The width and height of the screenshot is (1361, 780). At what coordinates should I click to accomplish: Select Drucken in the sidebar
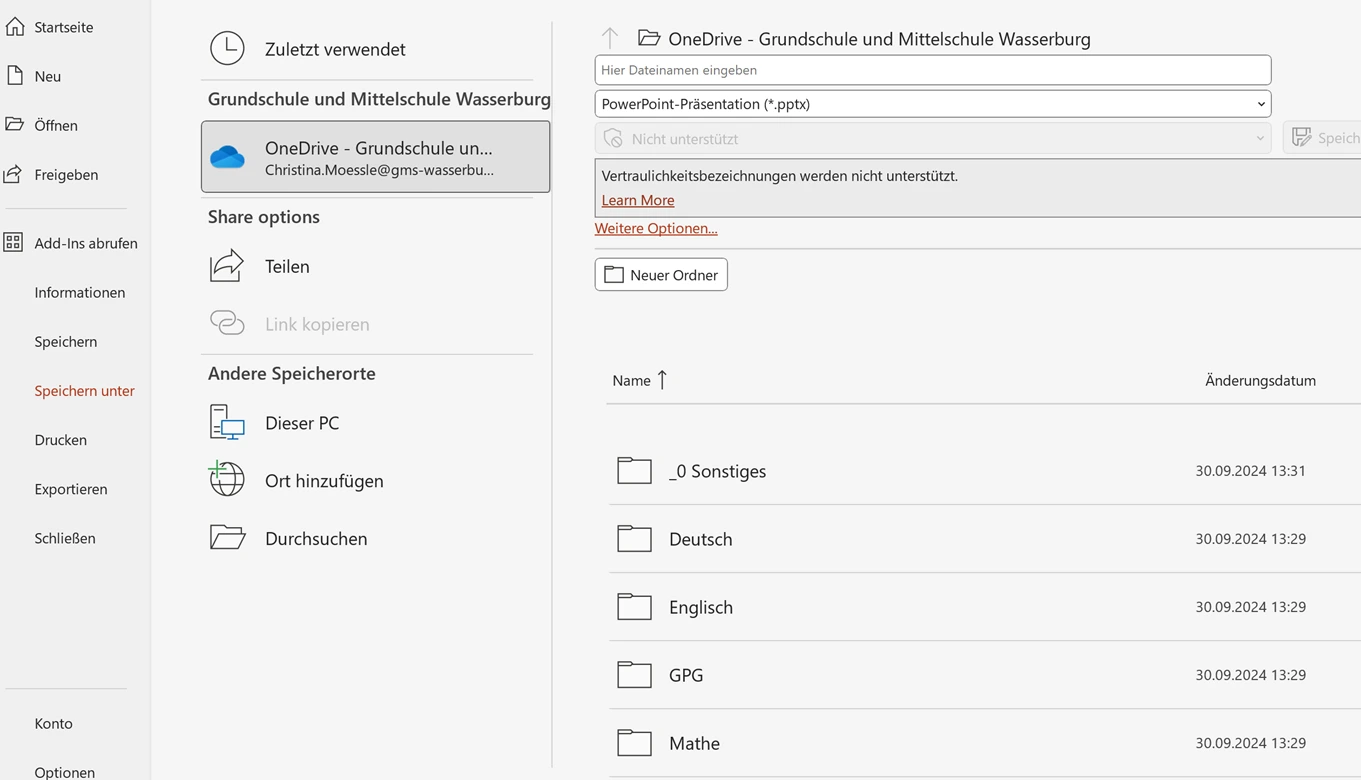click(x=61, y=440)
